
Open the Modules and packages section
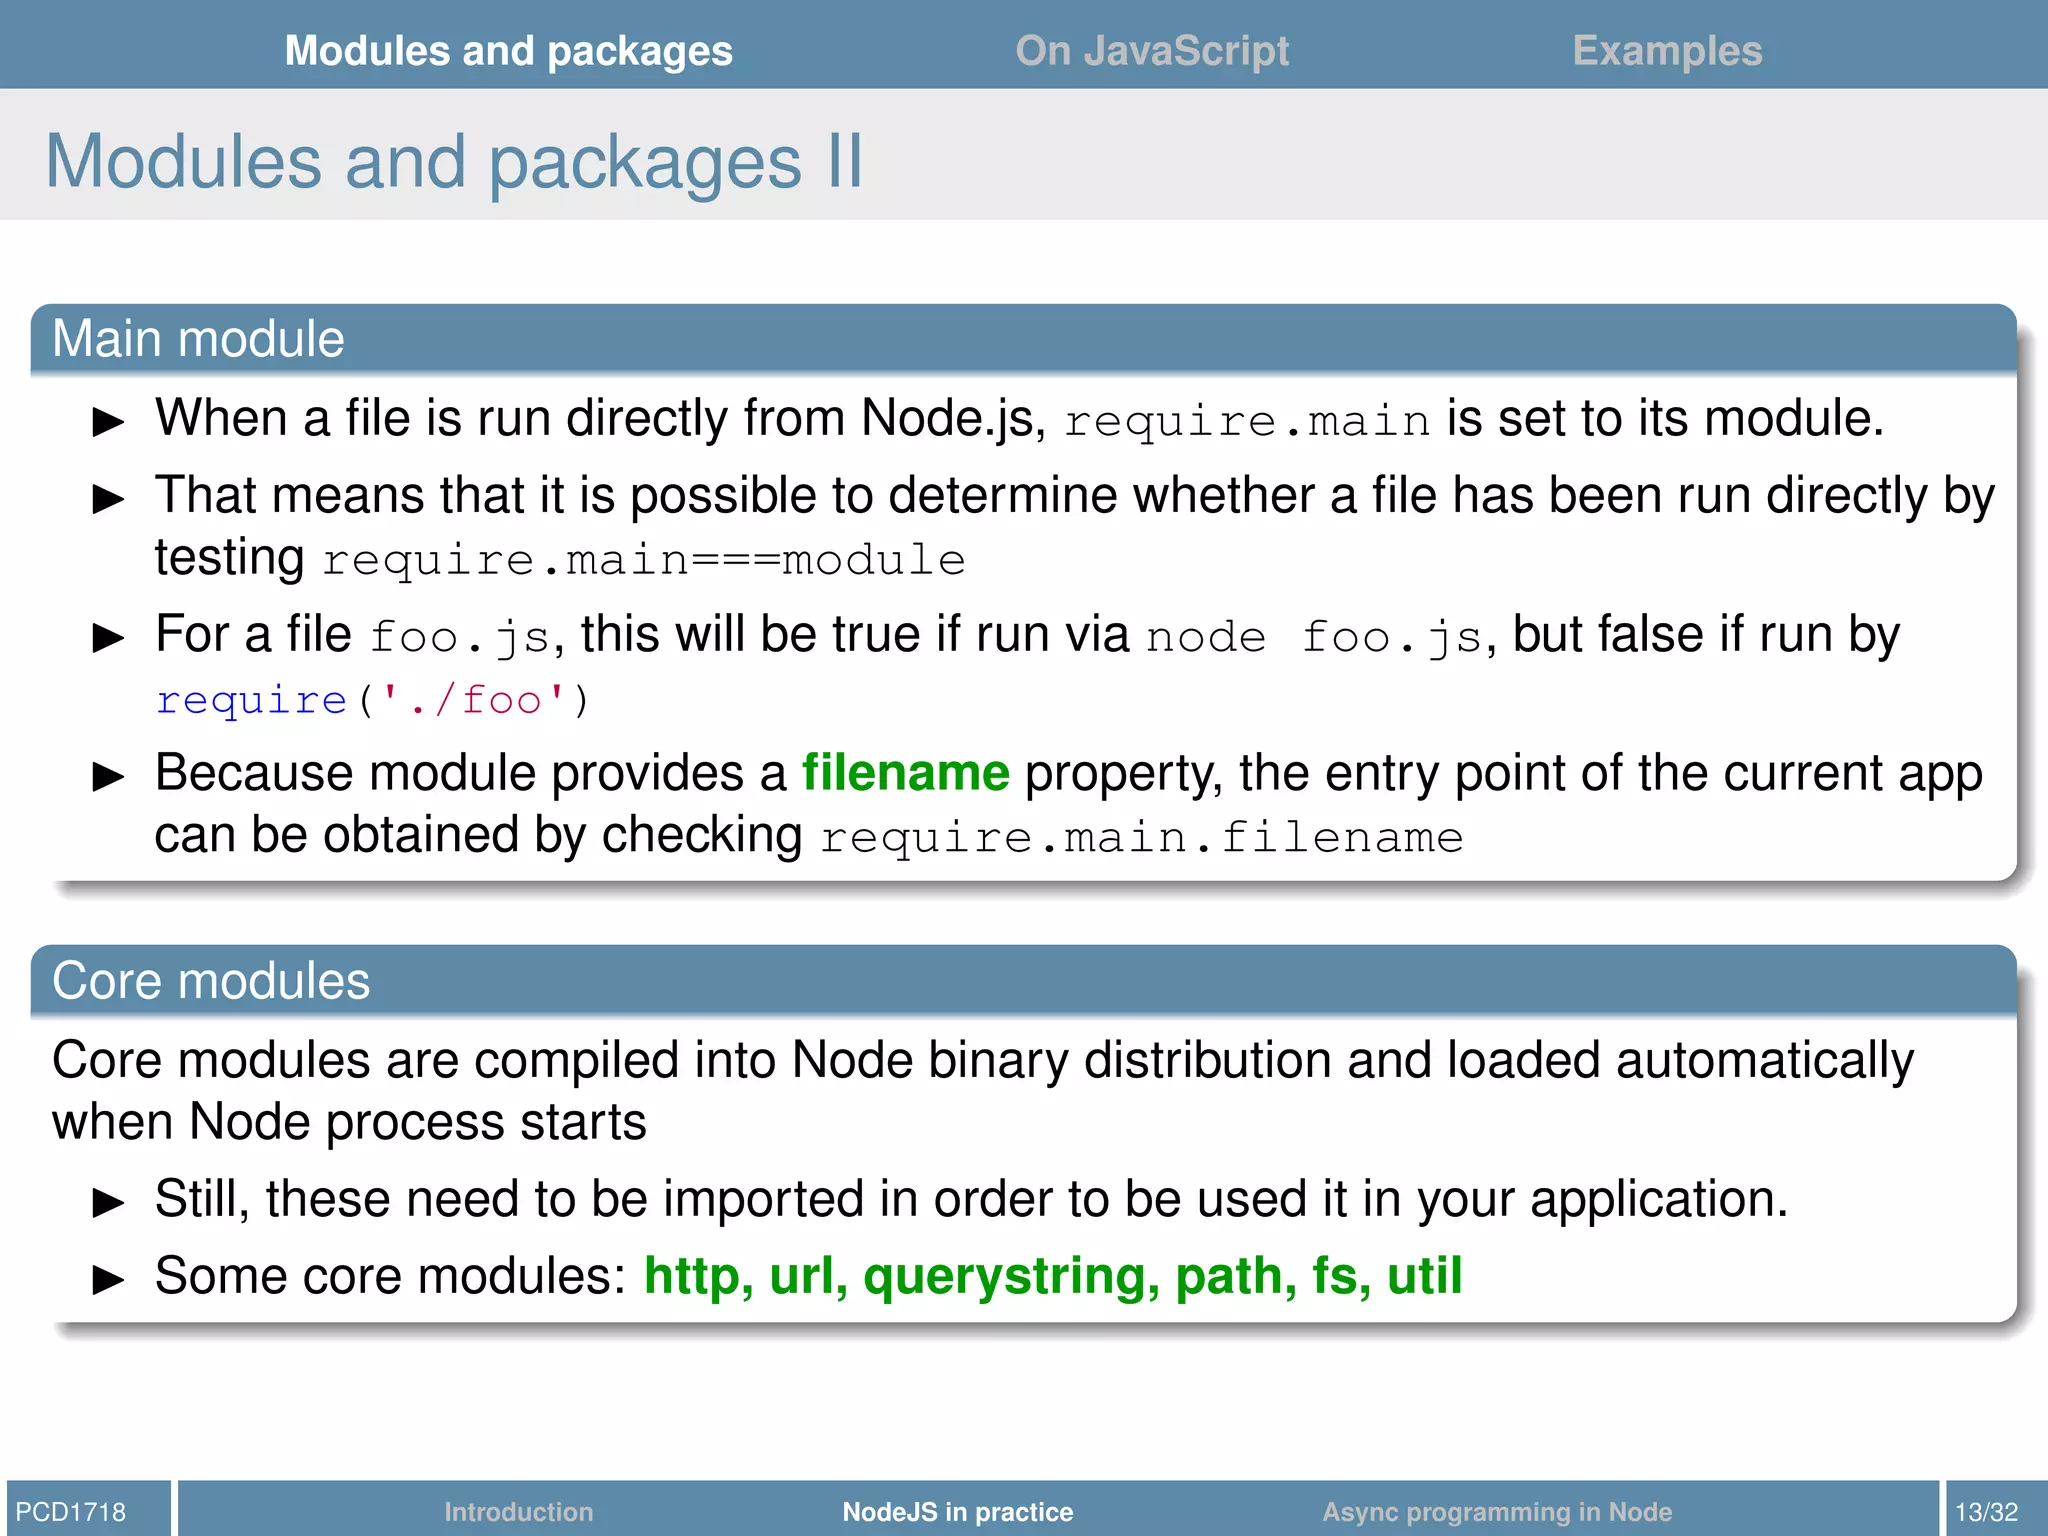[x=508, y=51]
